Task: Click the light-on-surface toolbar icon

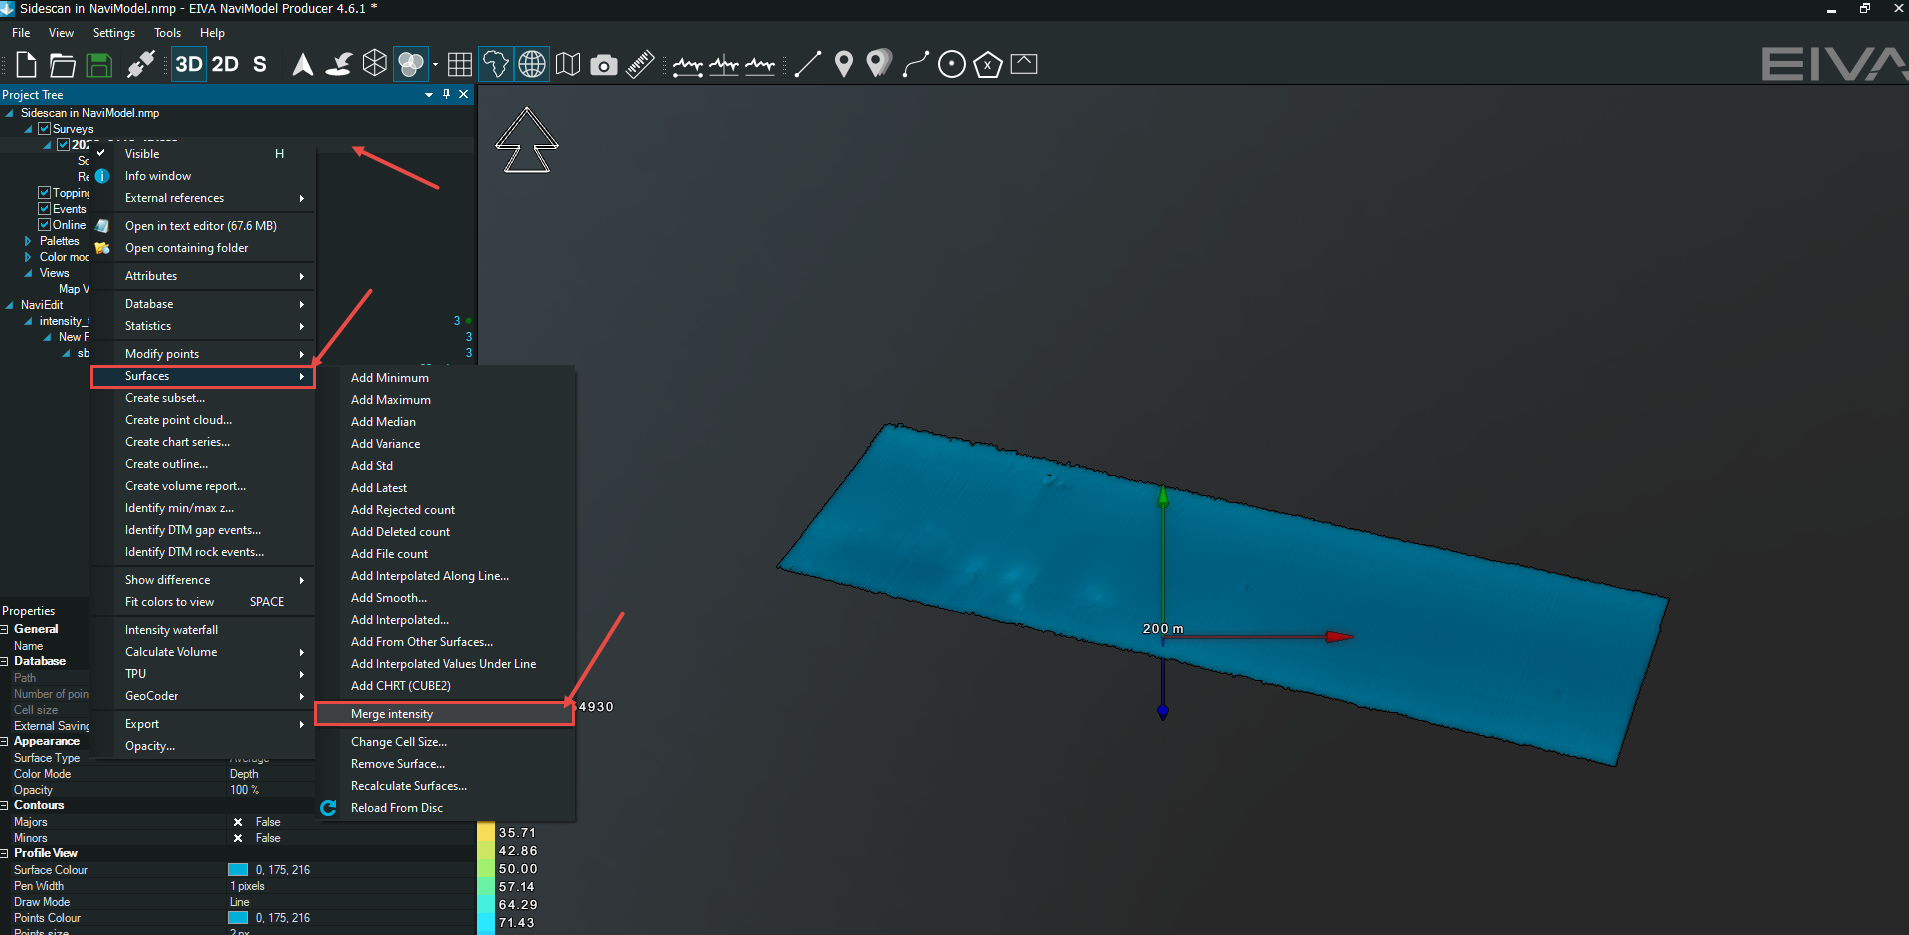Action: click(339, 65)
